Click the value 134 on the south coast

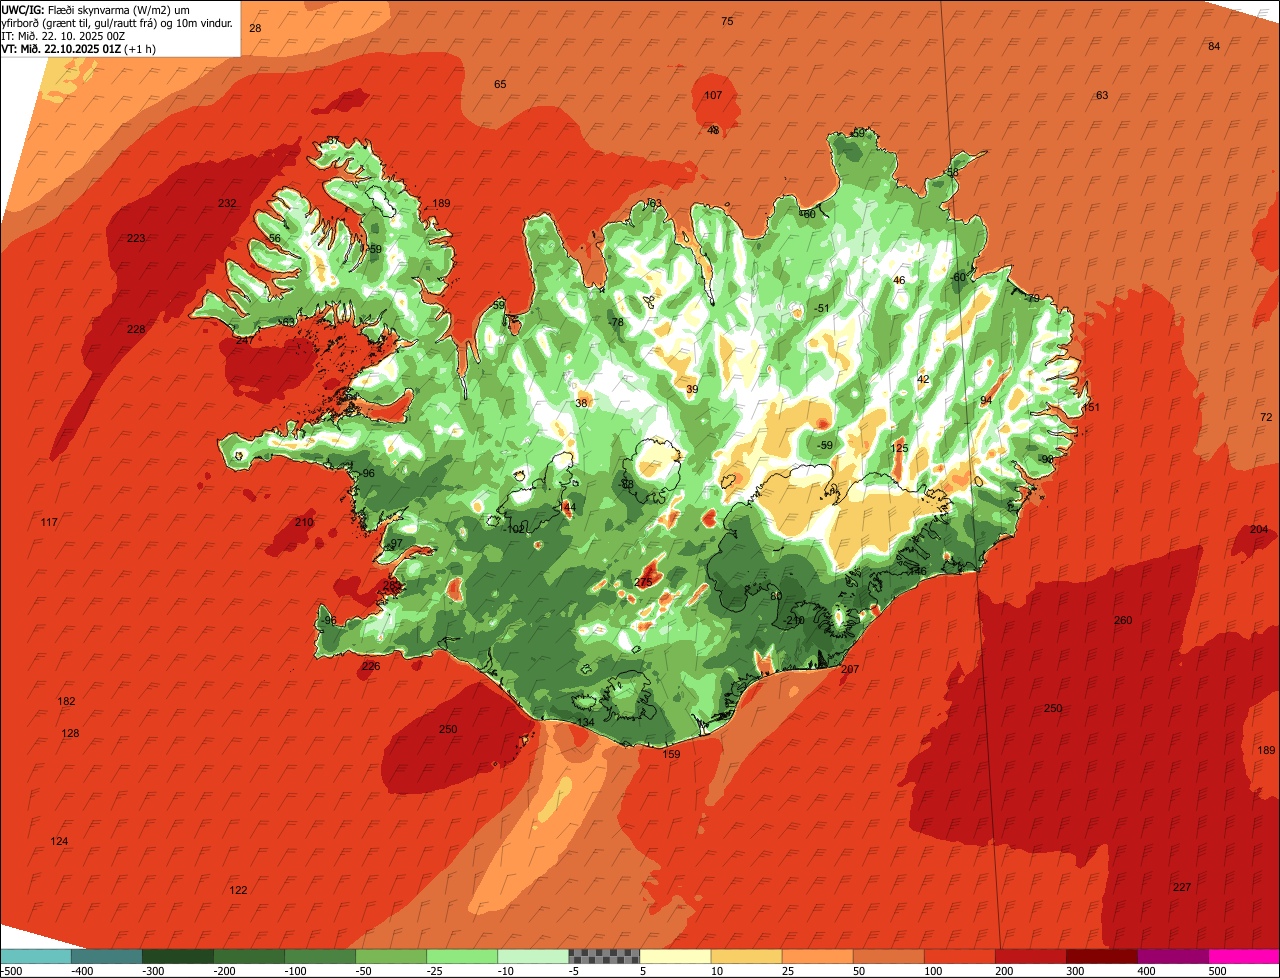tap(586, 722)
